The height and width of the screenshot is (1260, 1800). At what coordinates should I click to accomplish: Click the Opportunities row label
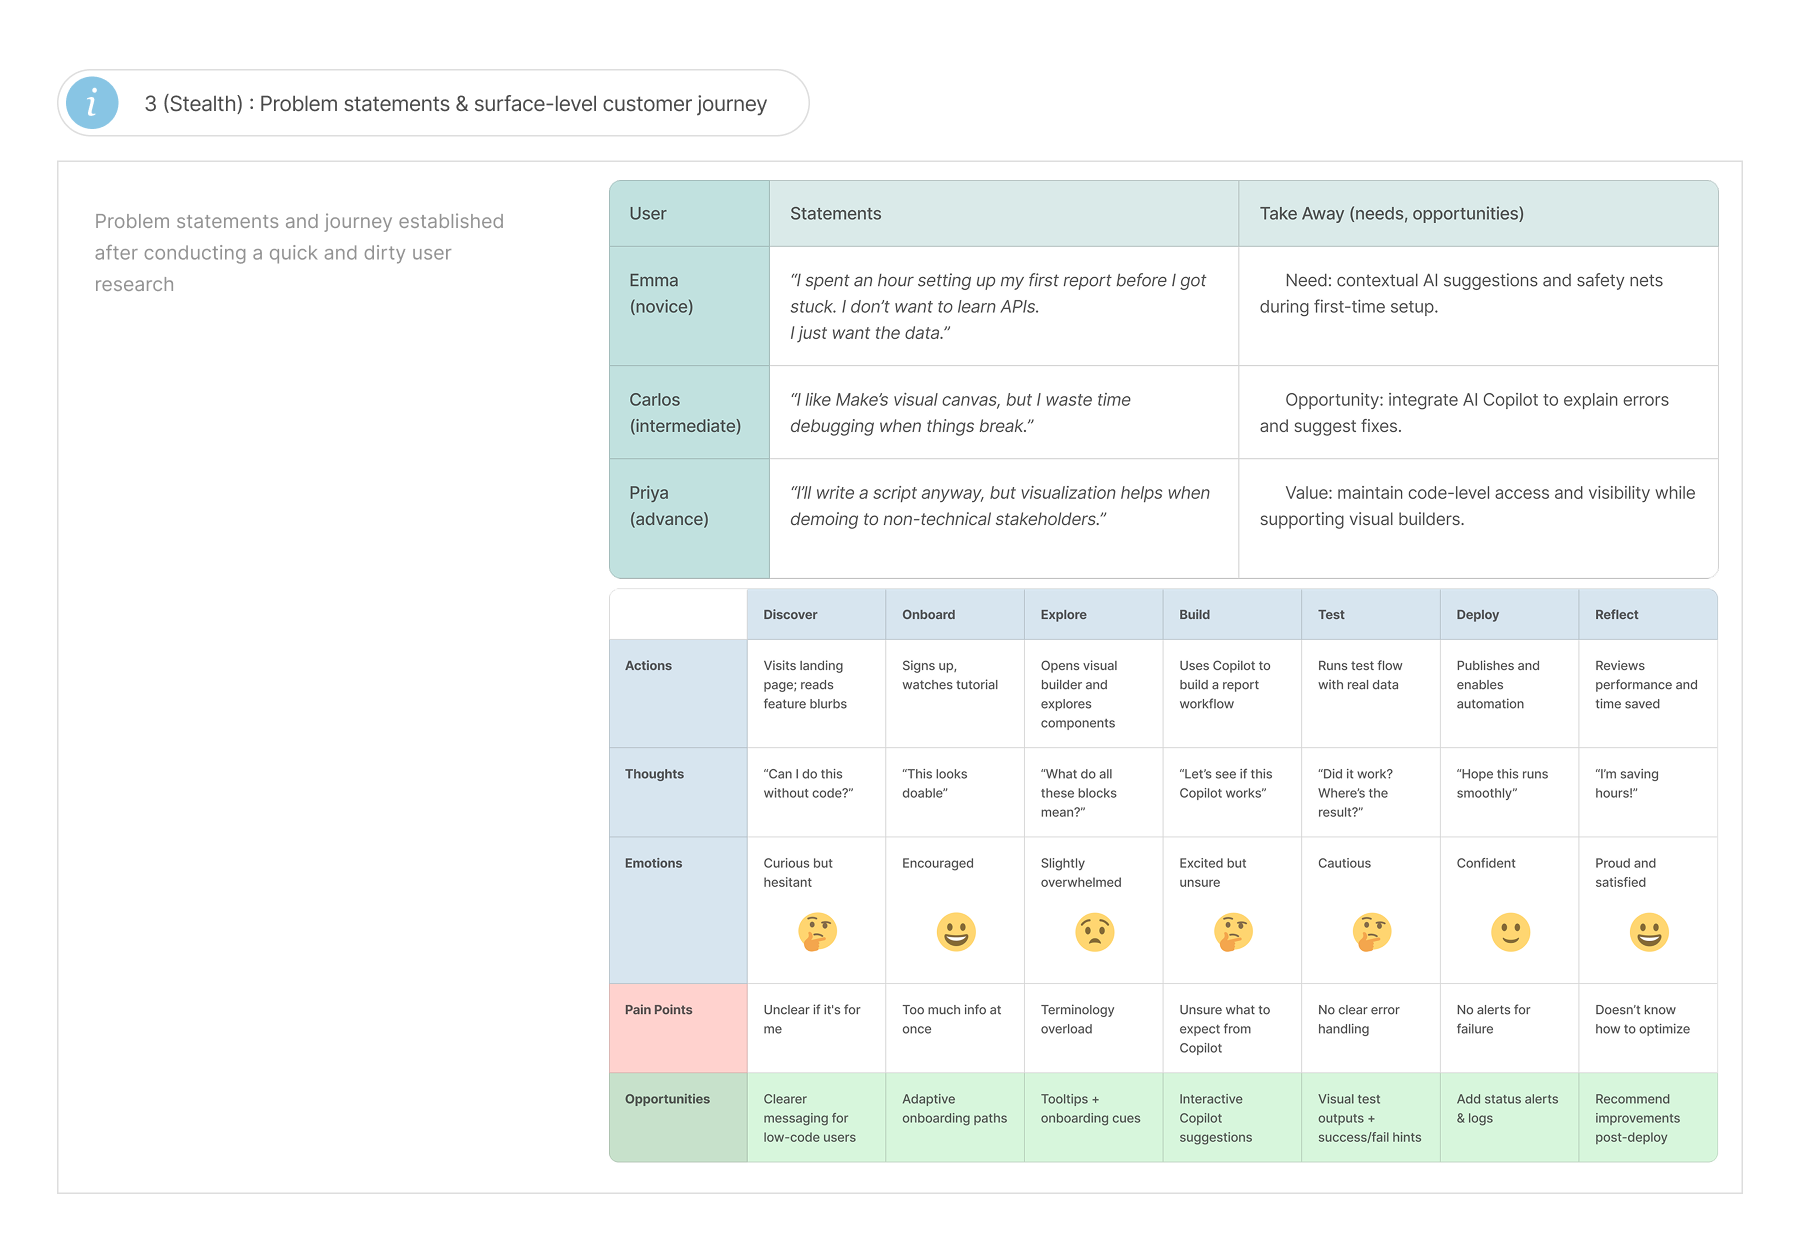point(678,1117)
